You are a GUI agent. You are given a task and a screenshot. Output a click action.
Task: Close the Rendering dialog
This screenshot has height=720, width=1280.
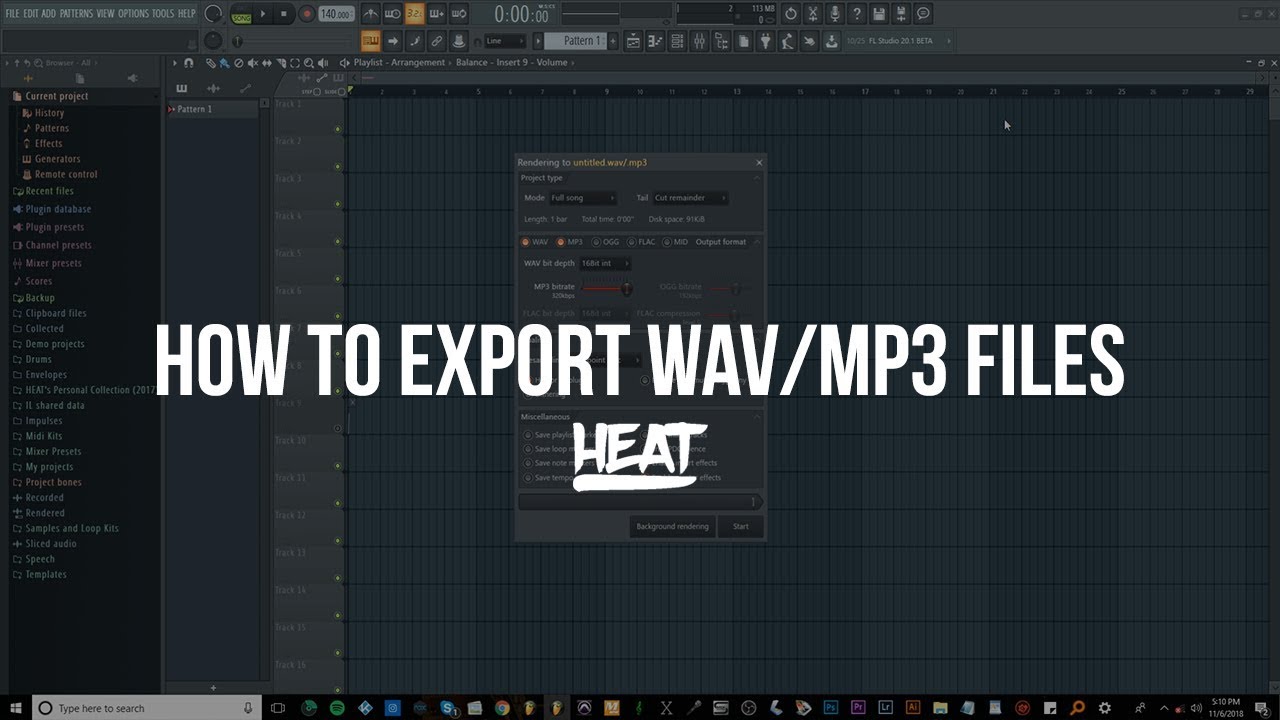pyautogui.click(x=758, y=162)
